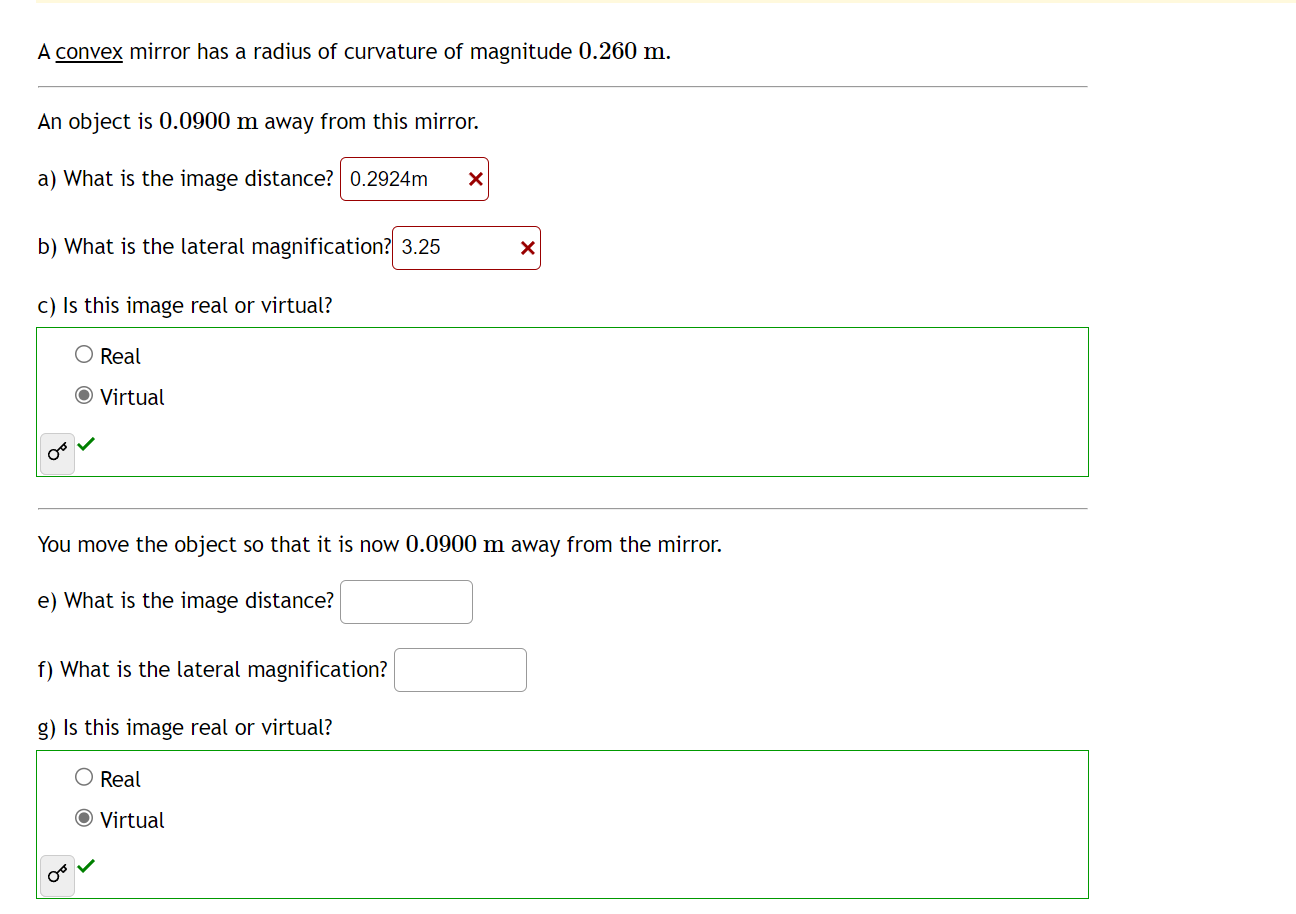Select the Real option in part g
The width and height of the screenshot is (1296, 914).
point(84,776)
